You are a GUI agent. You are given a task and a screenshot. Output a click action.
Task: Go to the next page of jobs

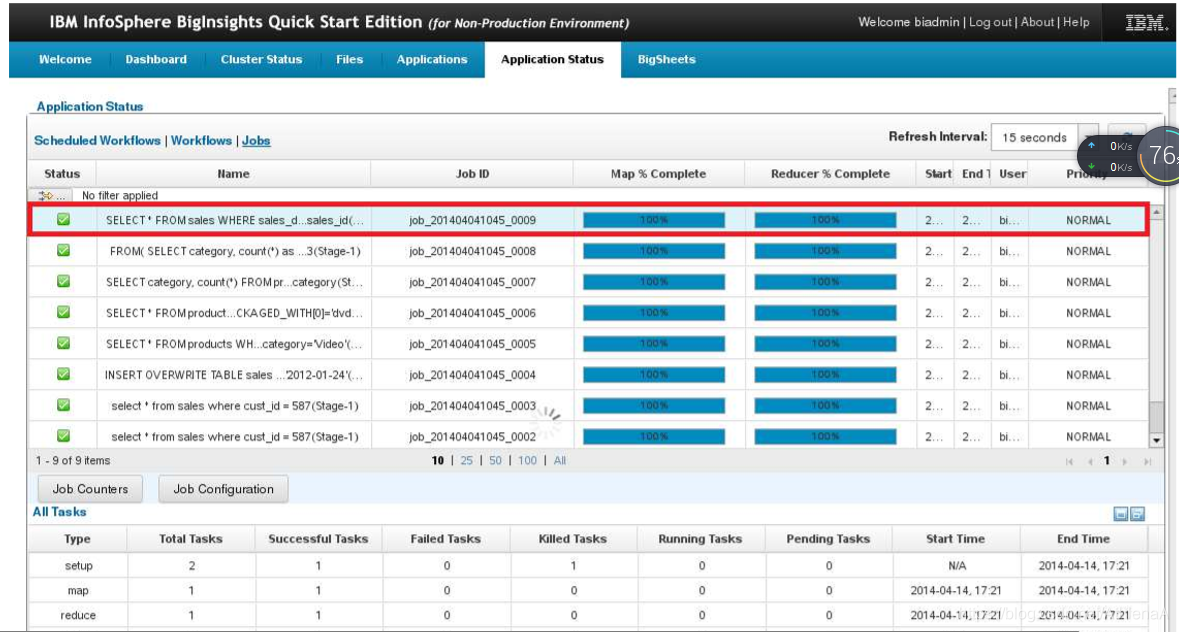click(x=1125, y=461)
